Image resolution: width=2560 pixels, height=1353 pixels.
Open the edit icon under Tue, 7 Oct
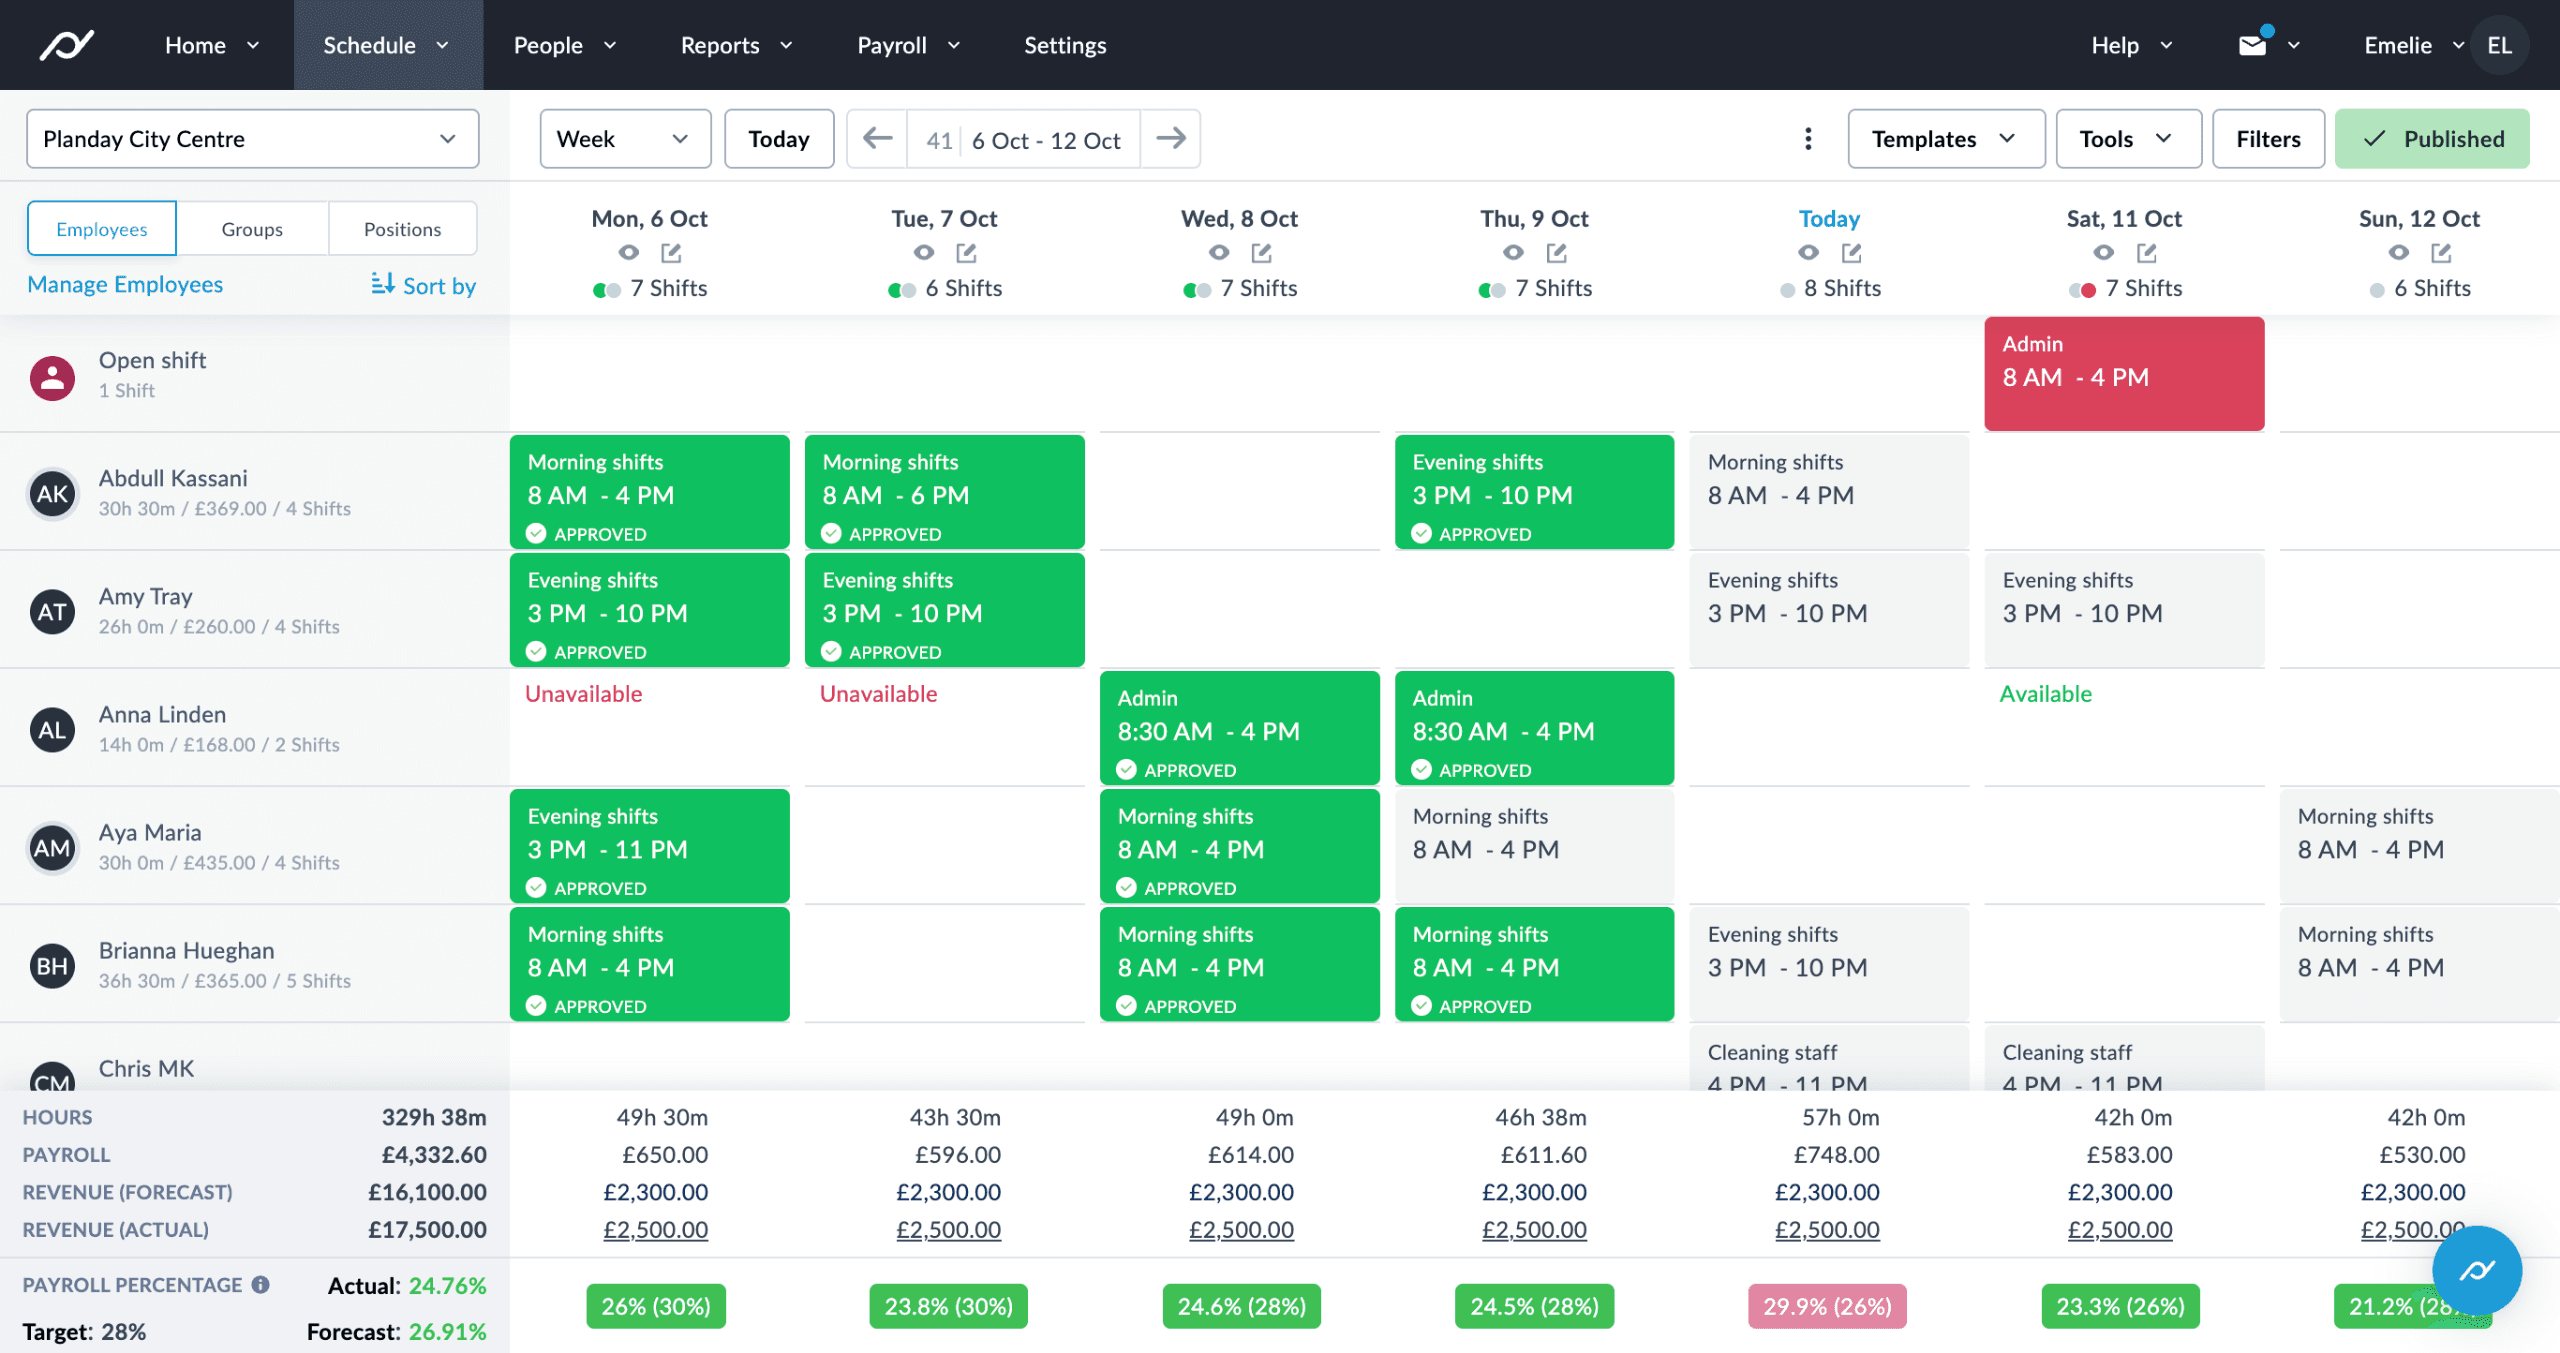pyautogui.click(x=966, y=253)
